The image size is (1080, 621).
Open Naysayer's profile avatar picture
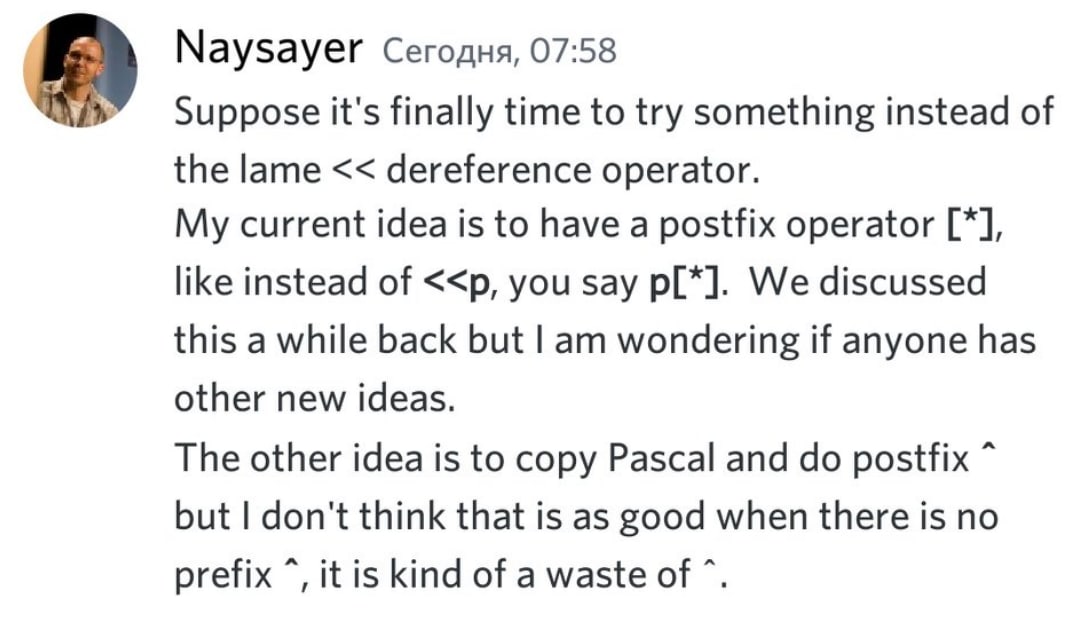pyautogui.click(x=80, y=70)
